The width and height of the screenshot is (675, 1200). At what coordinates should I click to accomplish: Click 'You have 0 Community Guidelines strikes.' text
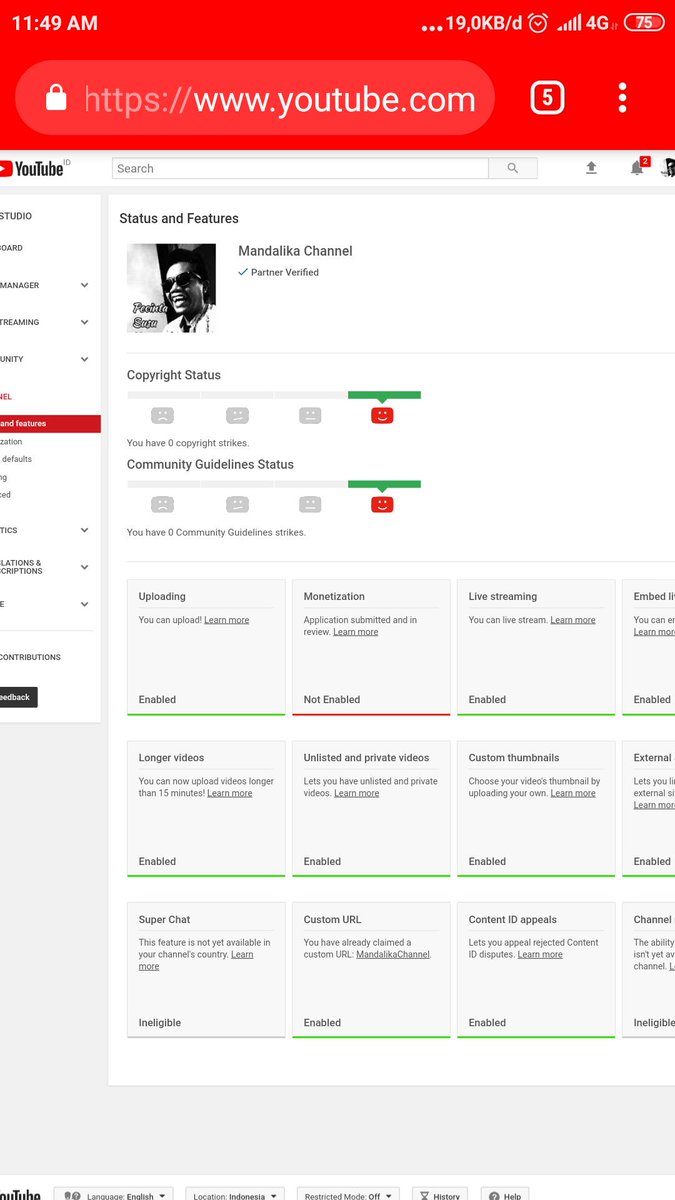click(x=216, y=532)
